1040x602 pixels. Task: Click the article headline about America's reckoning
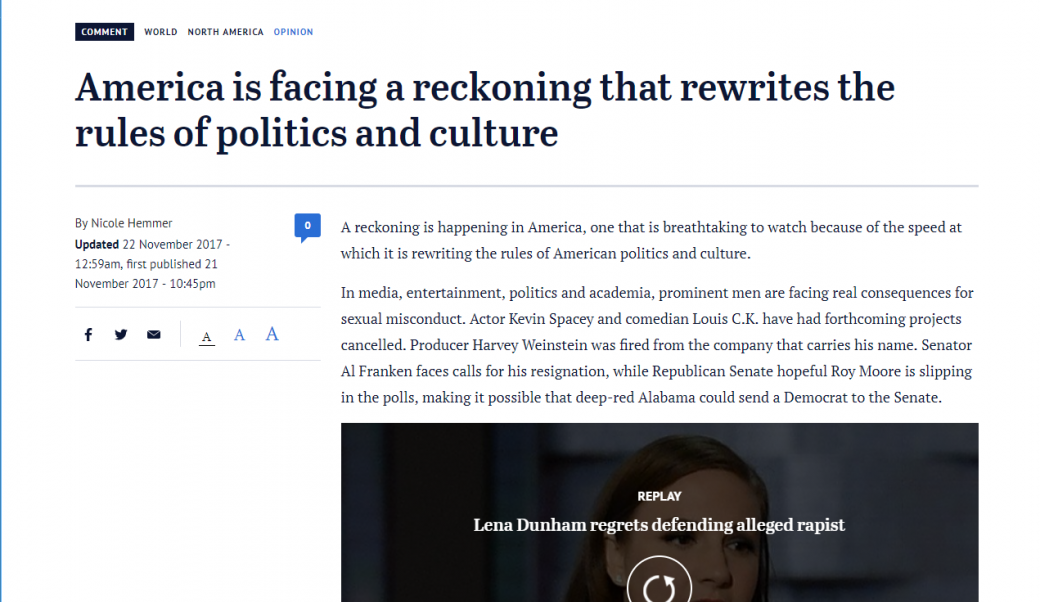click(484, 110)
